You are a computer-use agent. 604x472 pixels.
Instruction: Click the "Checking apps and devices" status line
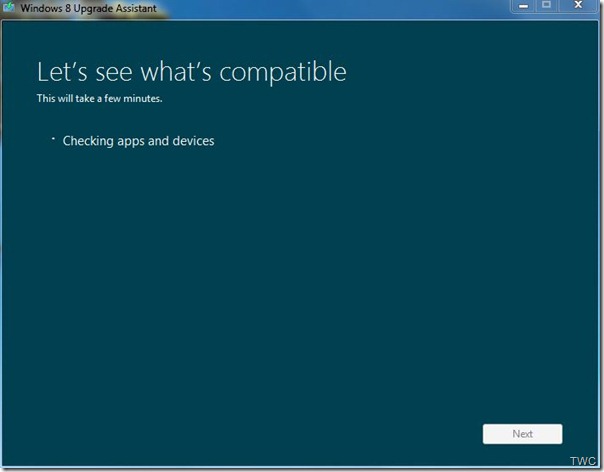coord(138,141)
